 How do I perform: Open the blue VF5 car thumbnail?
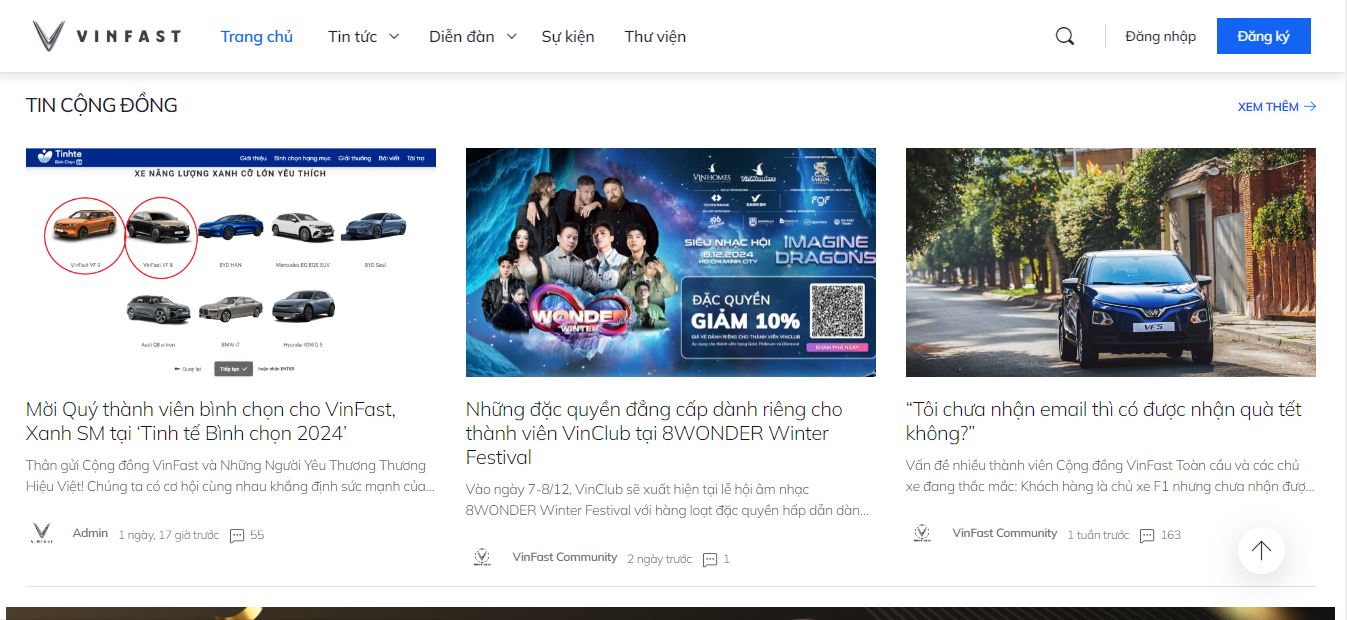click(1111, 262)
